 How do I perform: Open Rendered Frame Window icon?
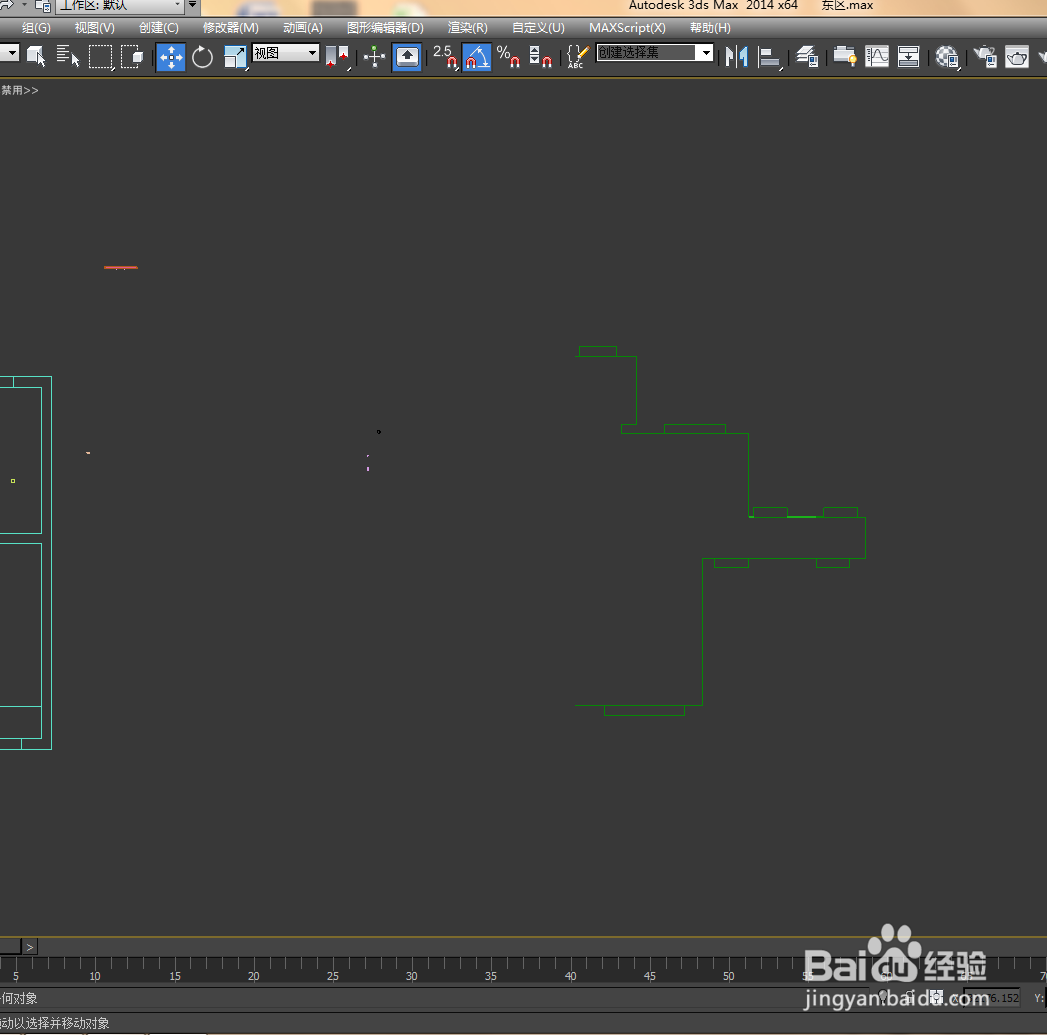coord(1017,57)
